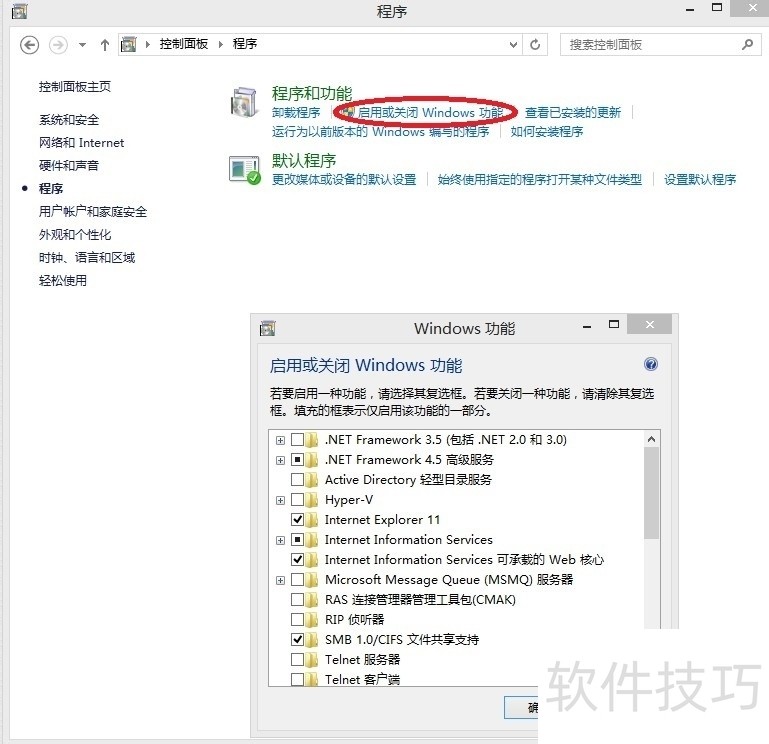Check Telnet 客户端 checkbox
The height and width of the screenshot is (744, 769).
pyautogui.click(x=297, y=679)
